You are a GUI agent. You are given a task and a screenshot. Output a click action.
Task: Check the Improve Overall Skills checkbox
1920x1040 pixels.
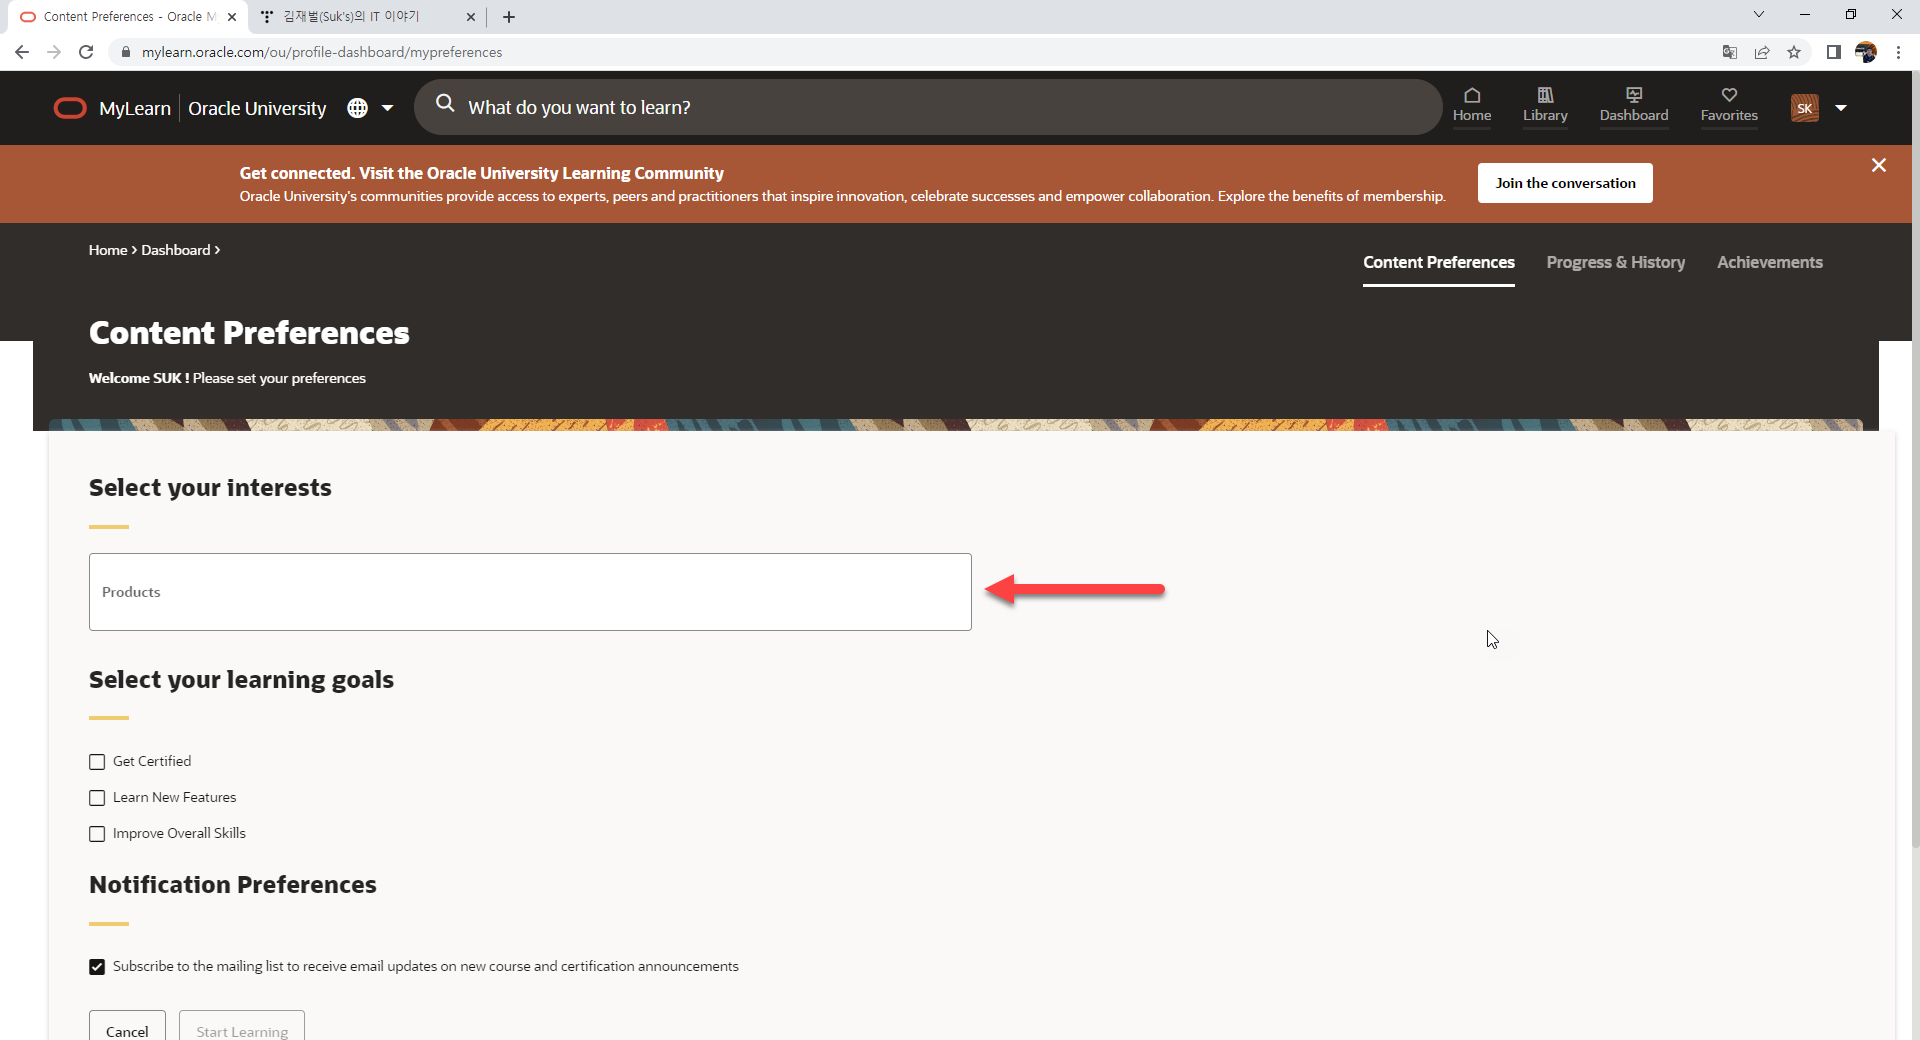pyautogui.click(x=97, y=834)
